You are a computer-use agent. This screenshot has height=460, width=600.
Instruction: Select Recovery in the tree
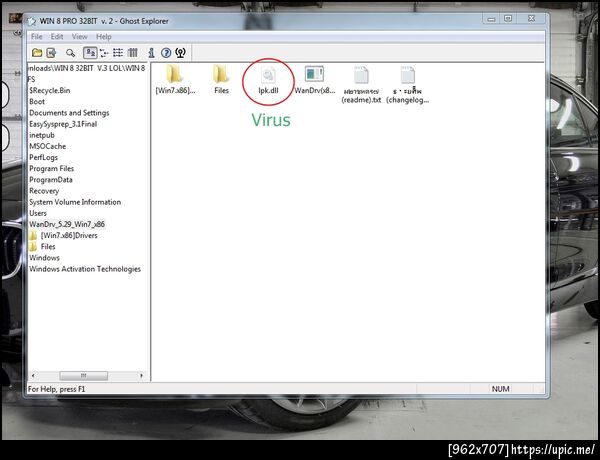[44, 191]
